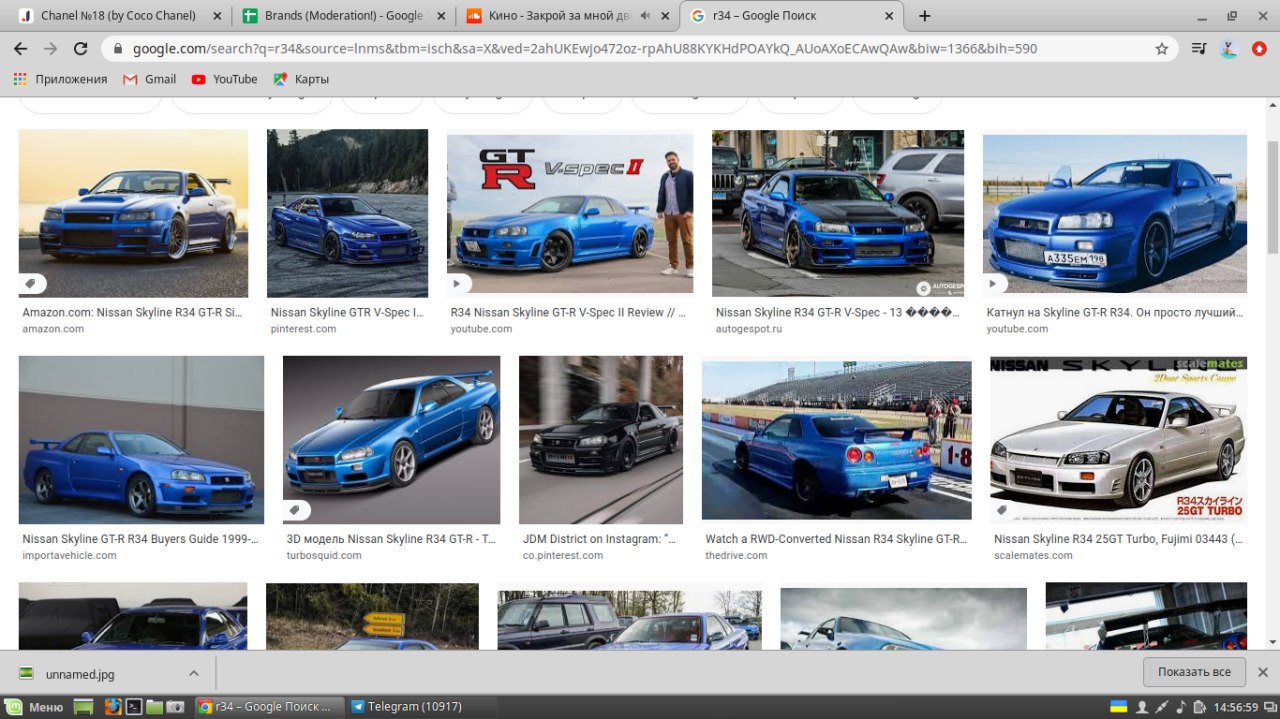Click the battery power tray icon
The height and width of the screenshot is (719, 1280).
[x=1198, y=707]
